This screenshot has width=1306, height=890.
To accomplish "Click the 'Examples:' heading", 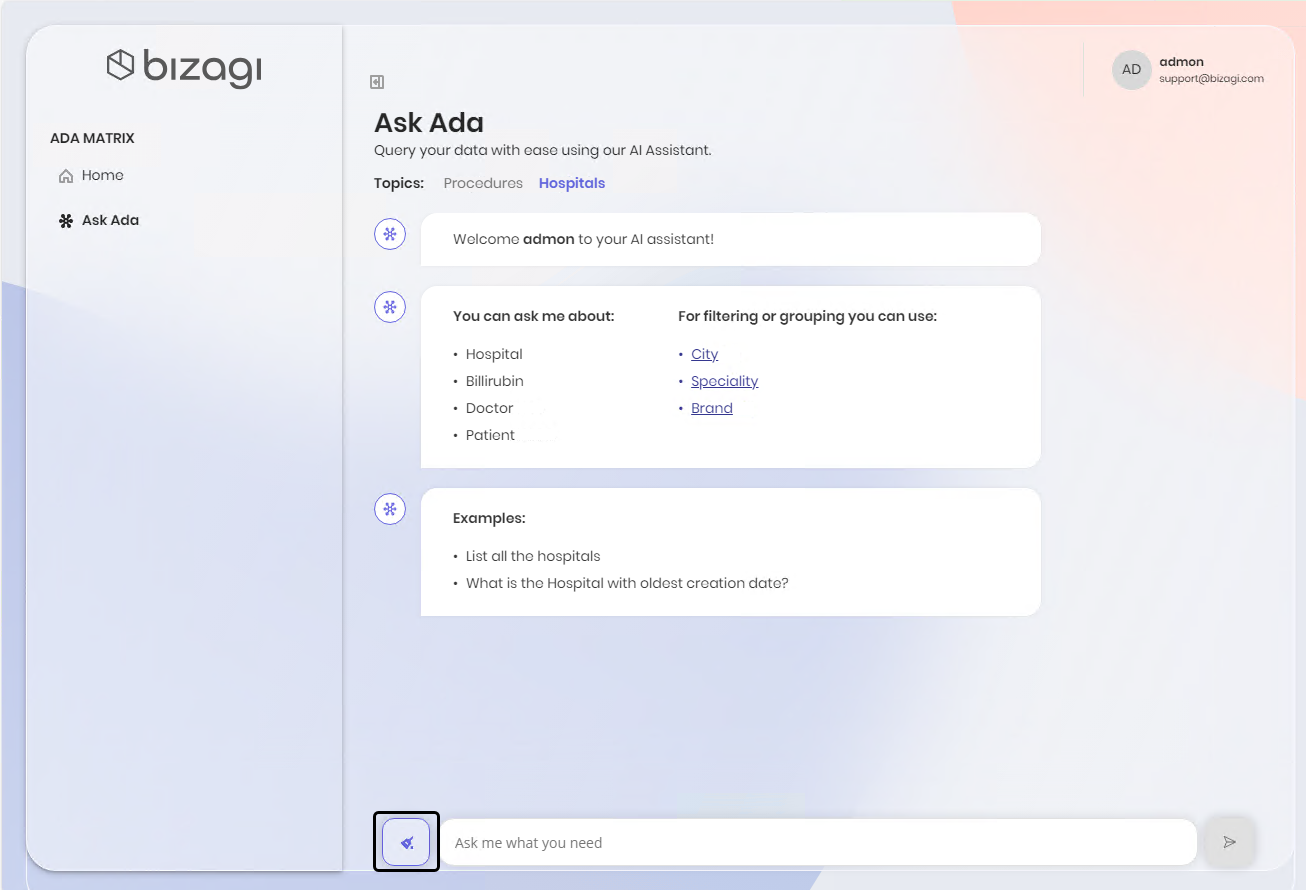I will pos(489,518).
